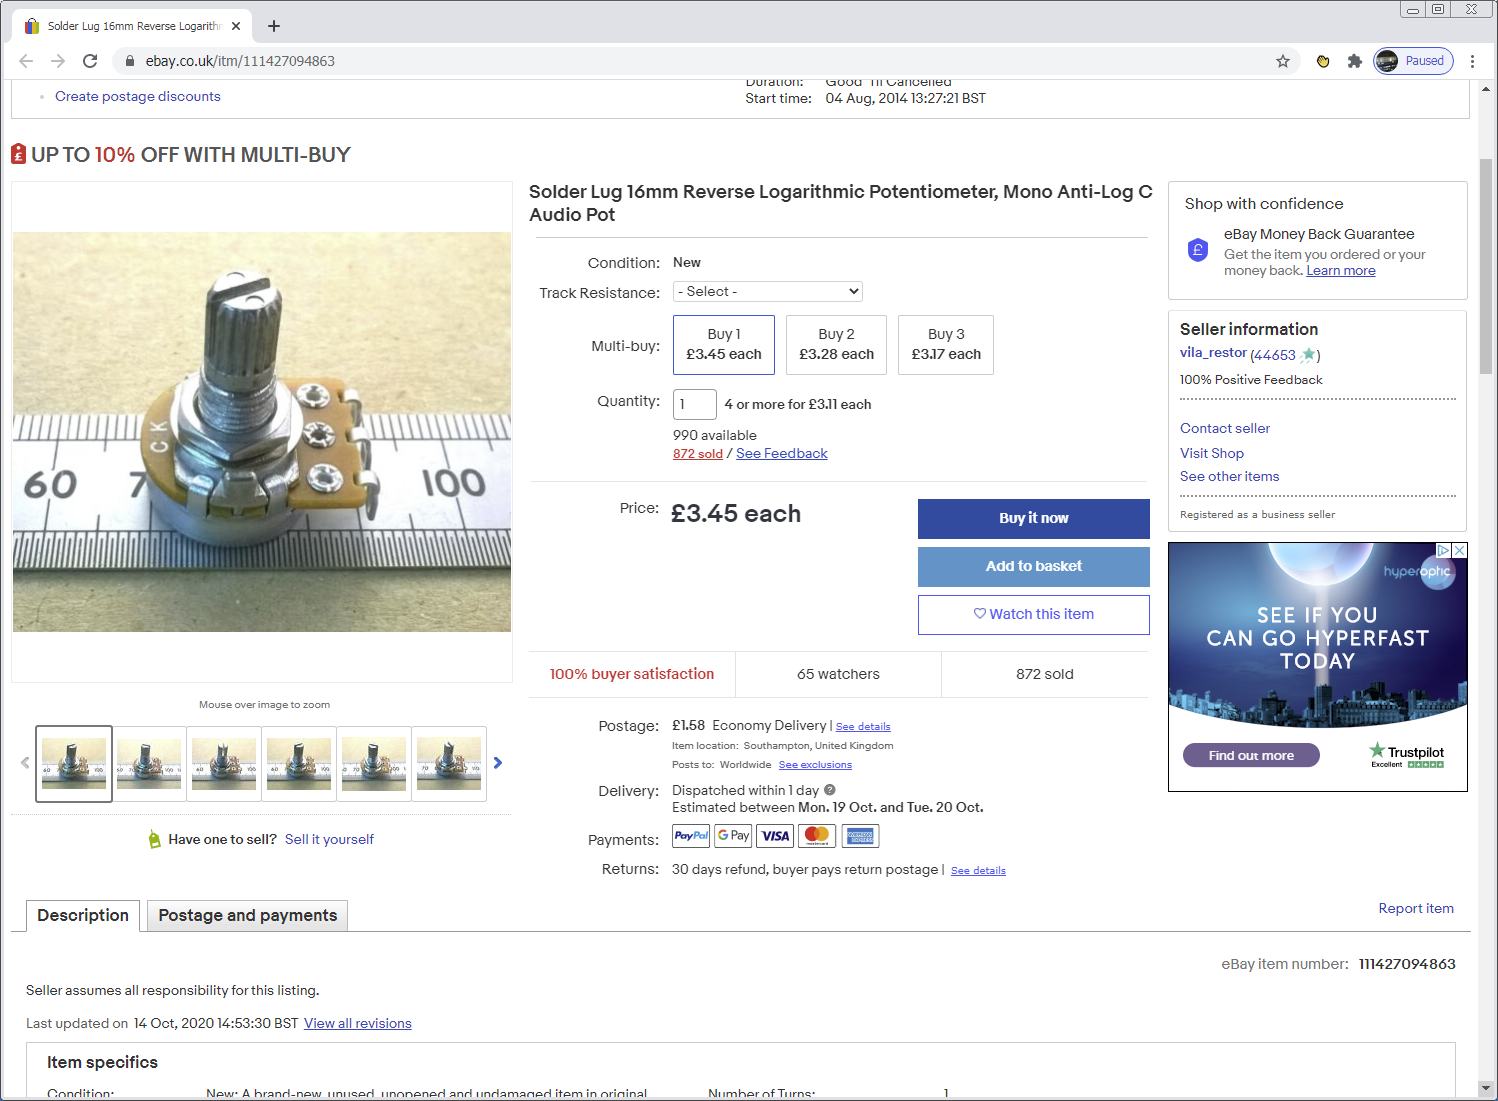Select the VISA payment icon

coord(774,835)
